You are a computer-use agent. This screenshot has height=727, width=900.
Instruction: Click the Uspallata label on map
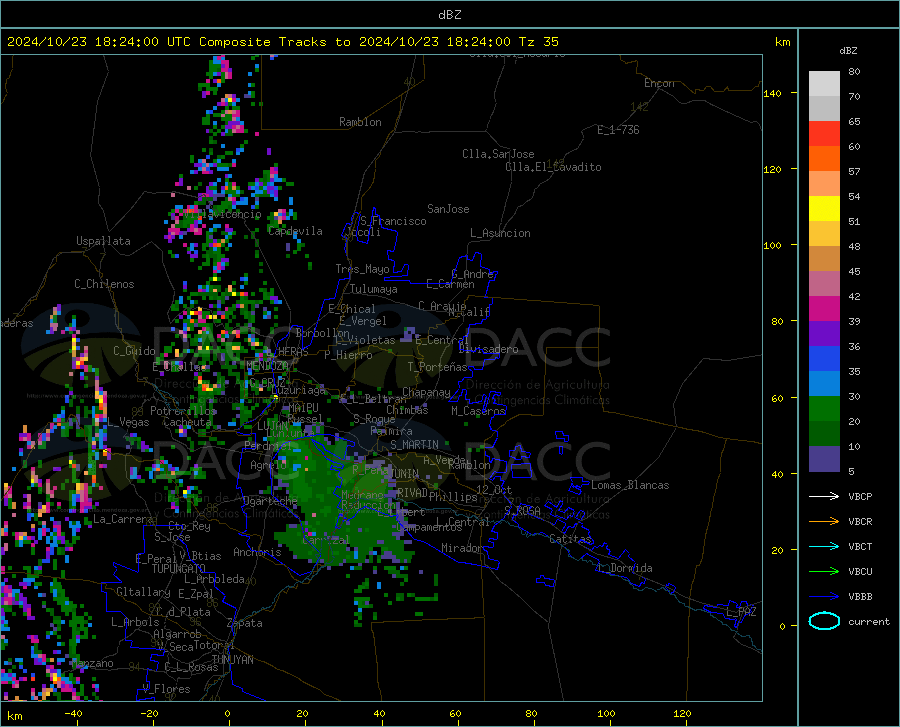click(103, 241)
